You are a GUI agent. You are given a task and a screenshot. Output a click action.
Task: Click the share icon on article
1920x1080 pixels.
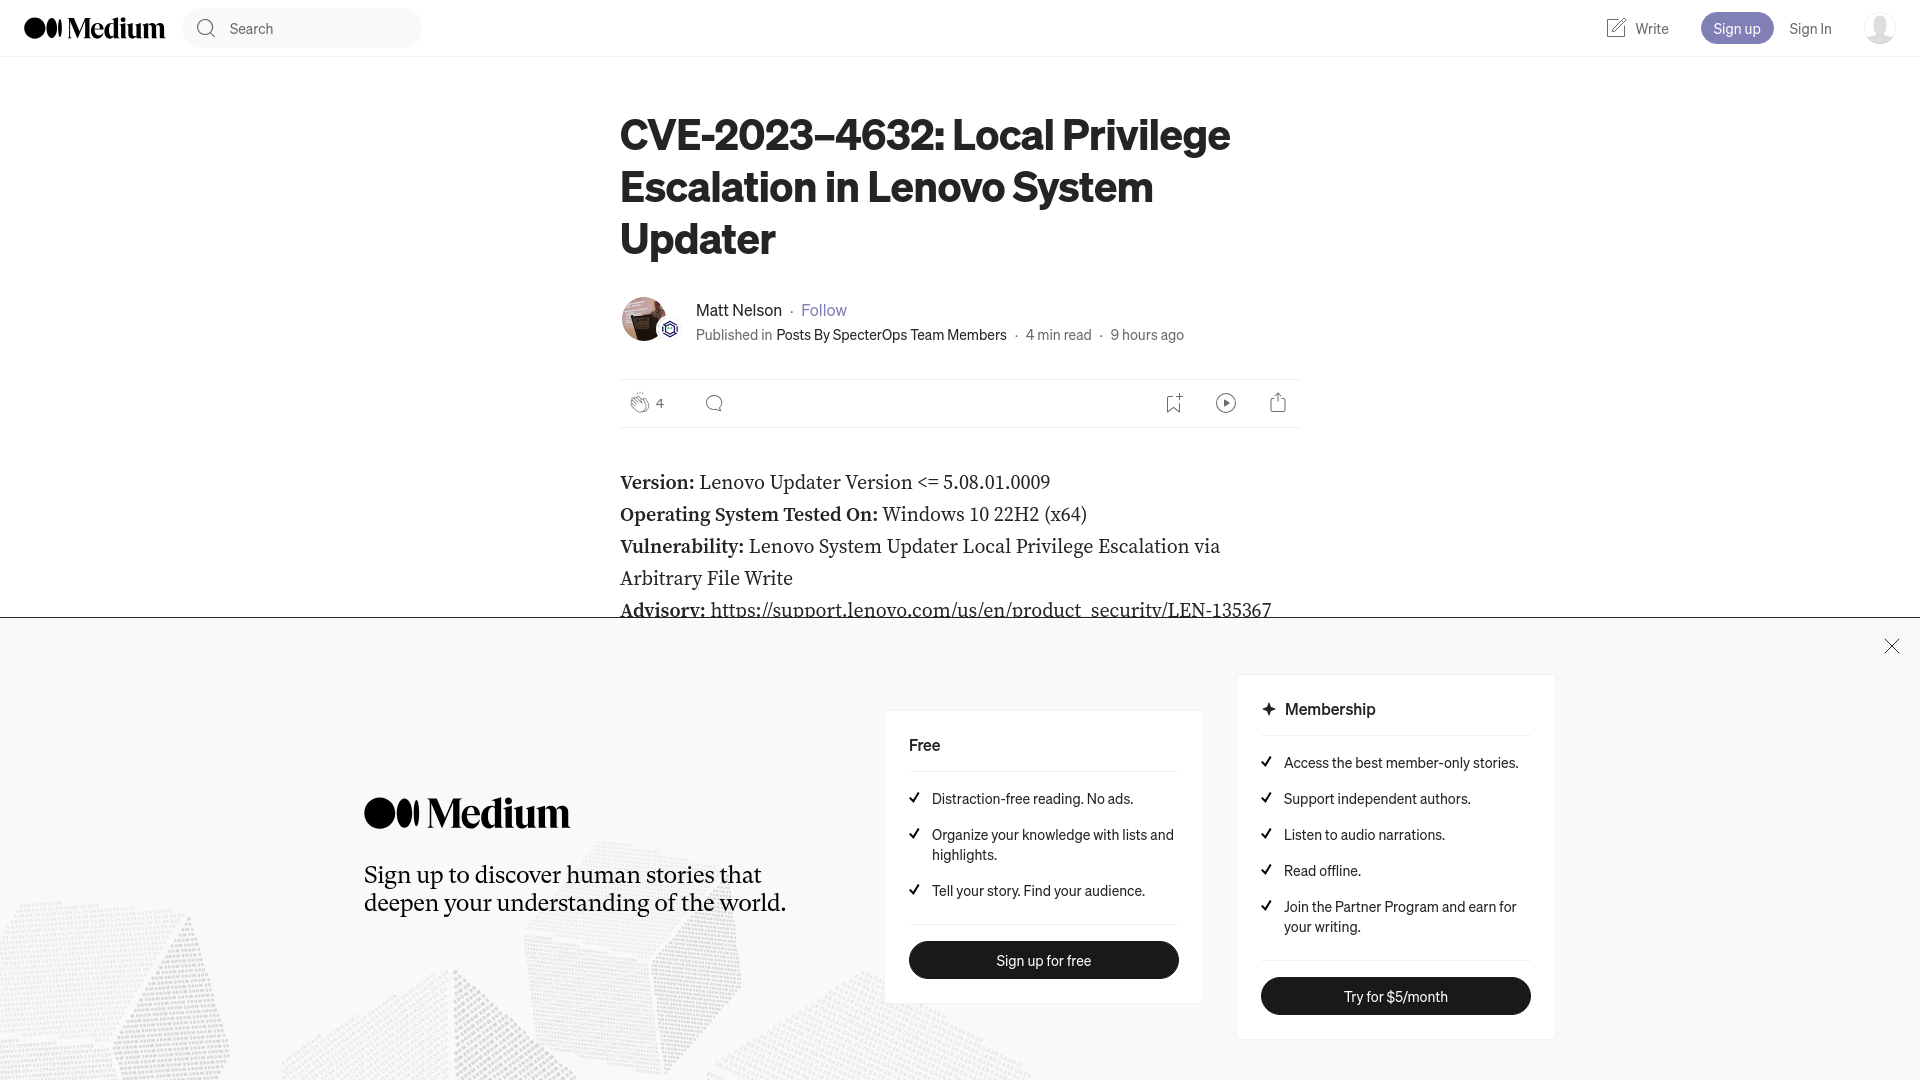[x=1278, y=402]
